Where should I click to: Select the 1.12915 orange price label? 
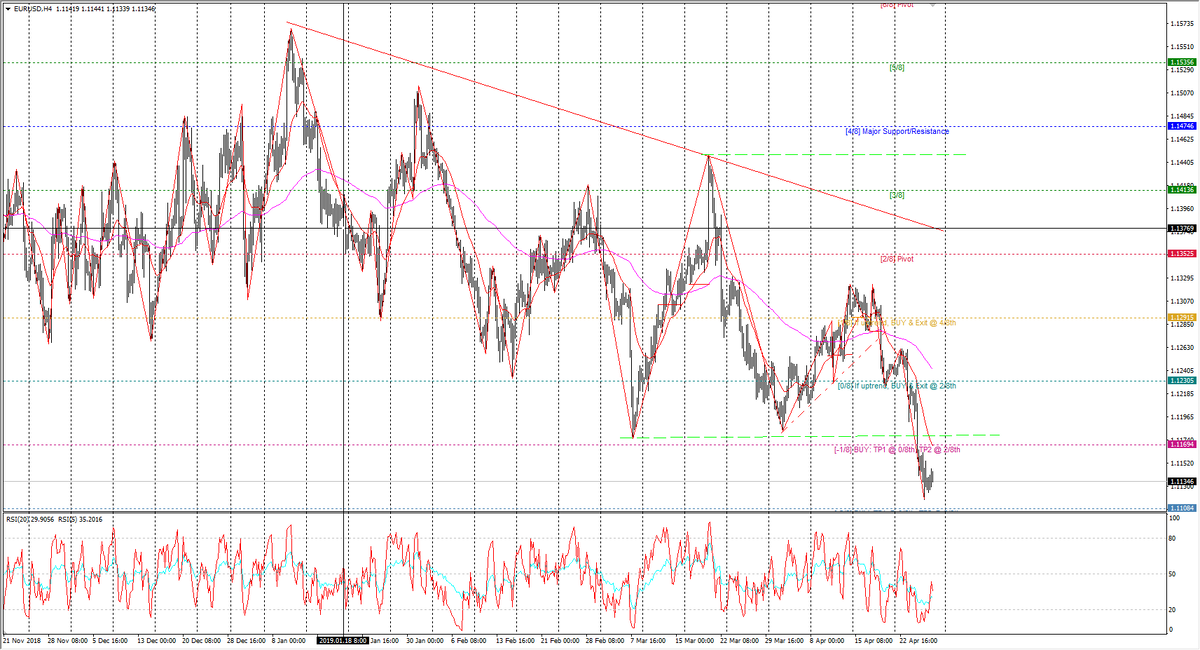(x=1181, y=317)
